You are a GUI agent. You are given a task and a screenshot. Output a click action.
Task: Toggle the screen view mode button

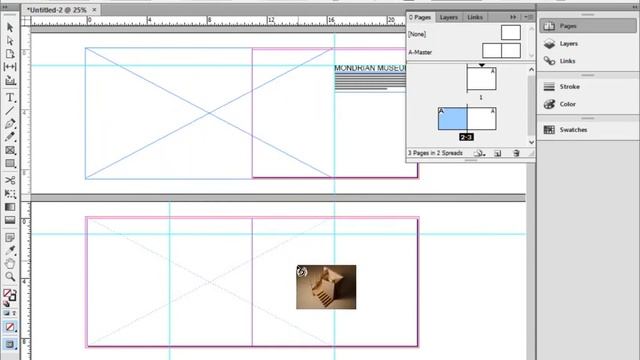click(x=10, y=344)
